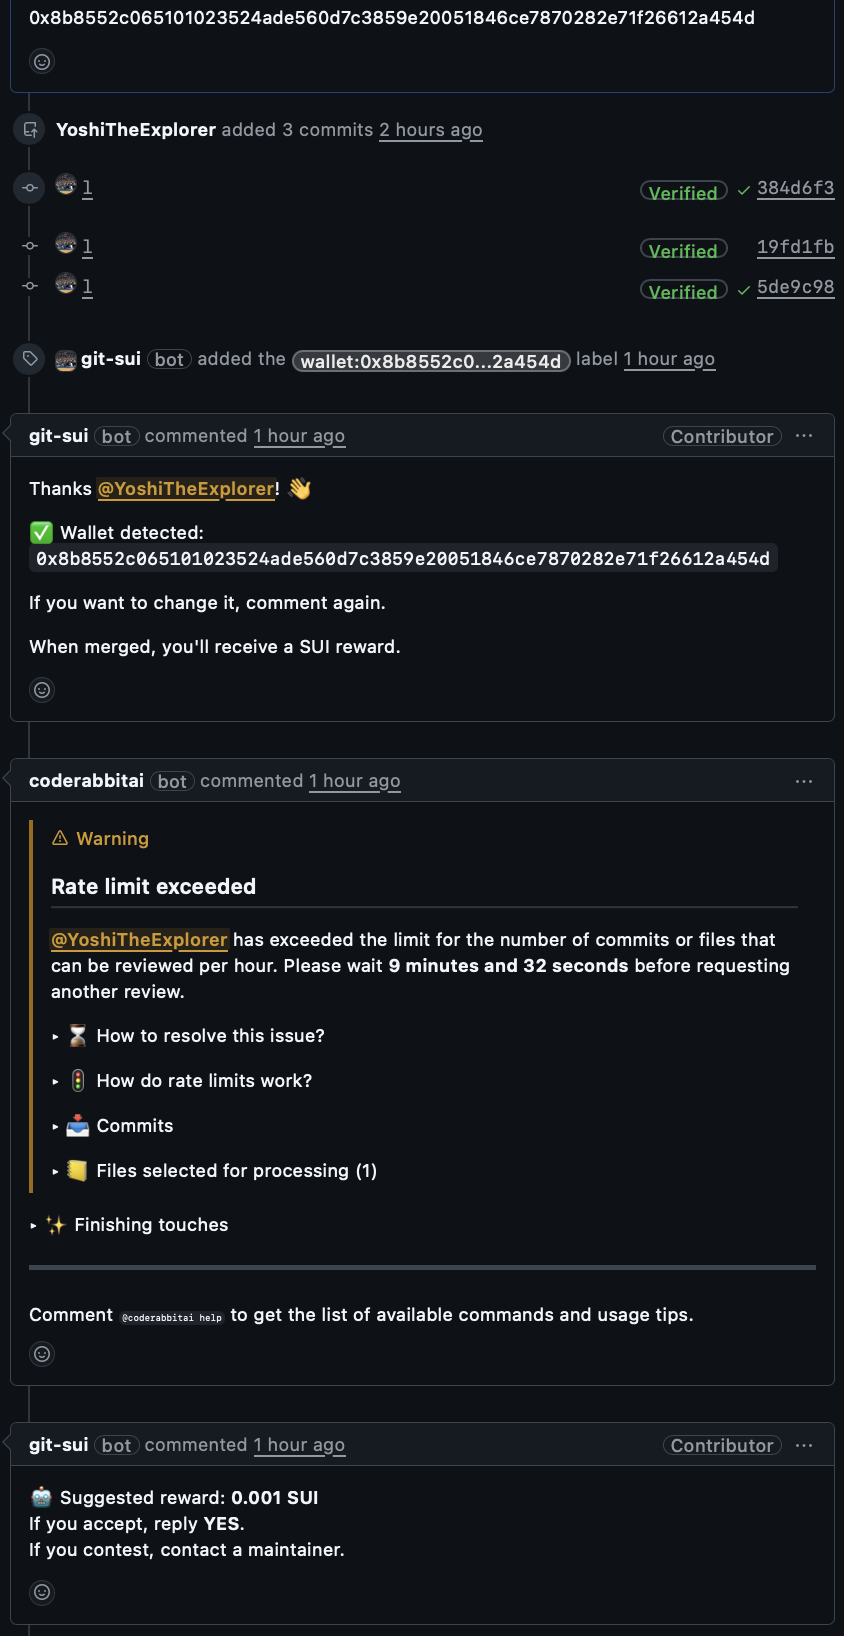The width and height of the screenshot is (844, 1636).
Task: Click green check status beside commit 5de9c98
Action: tap(743, 291)
